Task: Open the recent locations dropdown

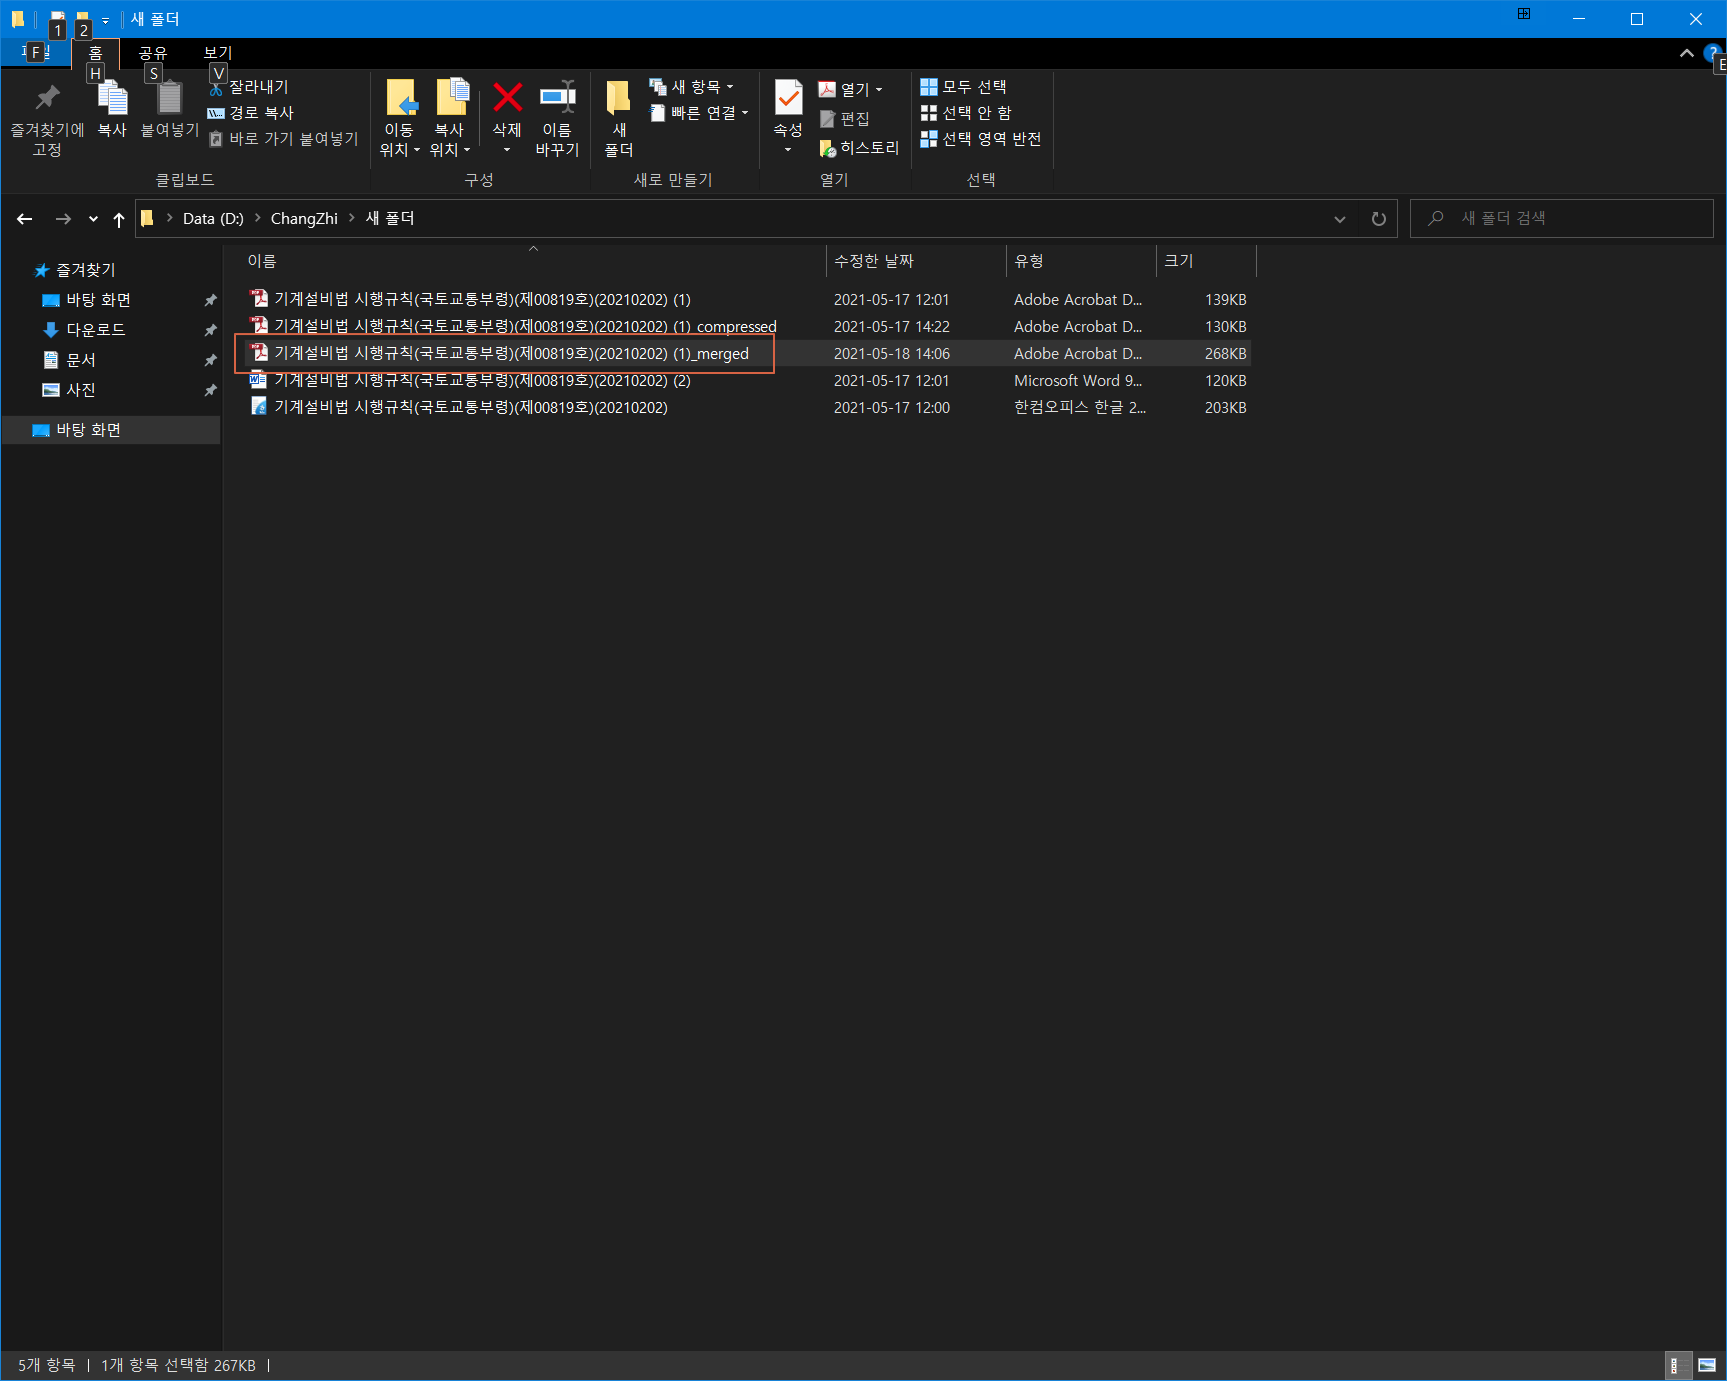Action: (93, 219)
